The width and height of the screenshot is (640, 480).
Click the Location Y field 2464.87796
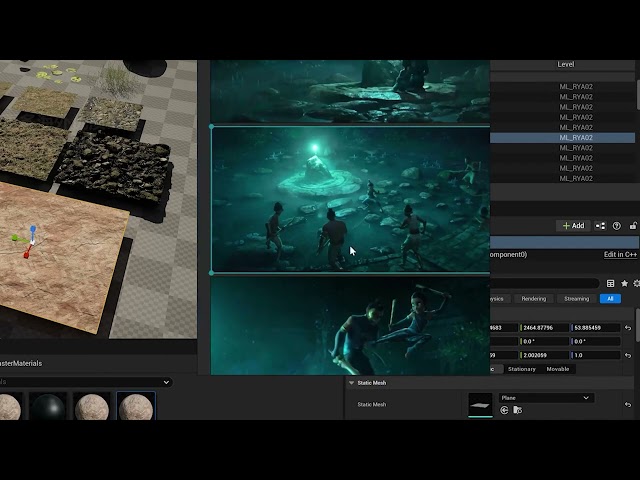[544, 328]
